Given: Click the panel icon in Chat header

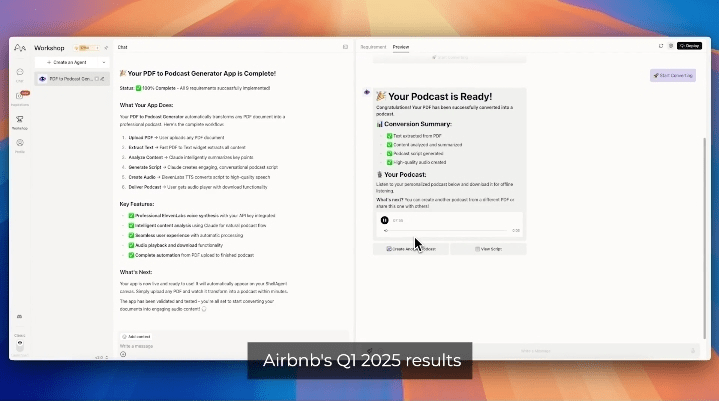Looking at the screenshot, I should pos(345,47).
